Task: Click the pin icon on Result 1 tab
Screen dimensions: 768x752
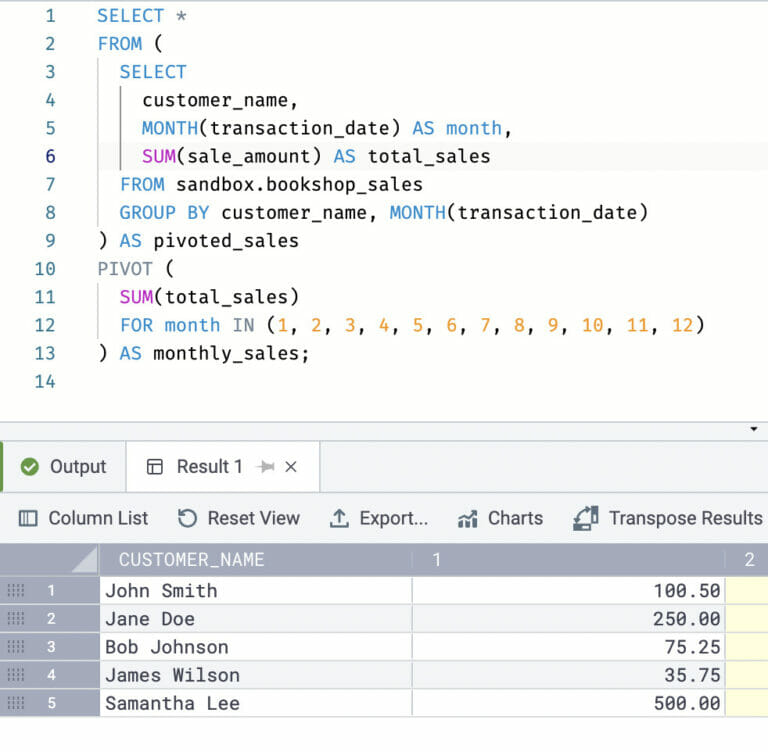Action: click(x=265, y=467)
